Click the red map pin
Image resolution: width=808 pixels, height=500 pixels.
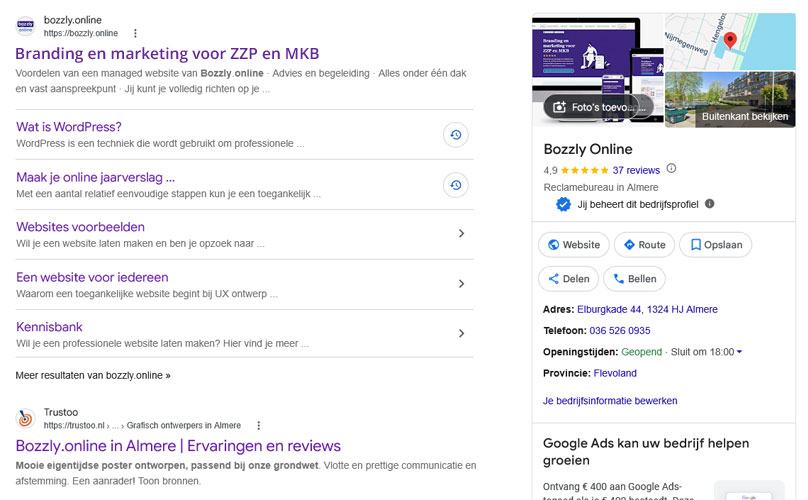coord(730,40)
